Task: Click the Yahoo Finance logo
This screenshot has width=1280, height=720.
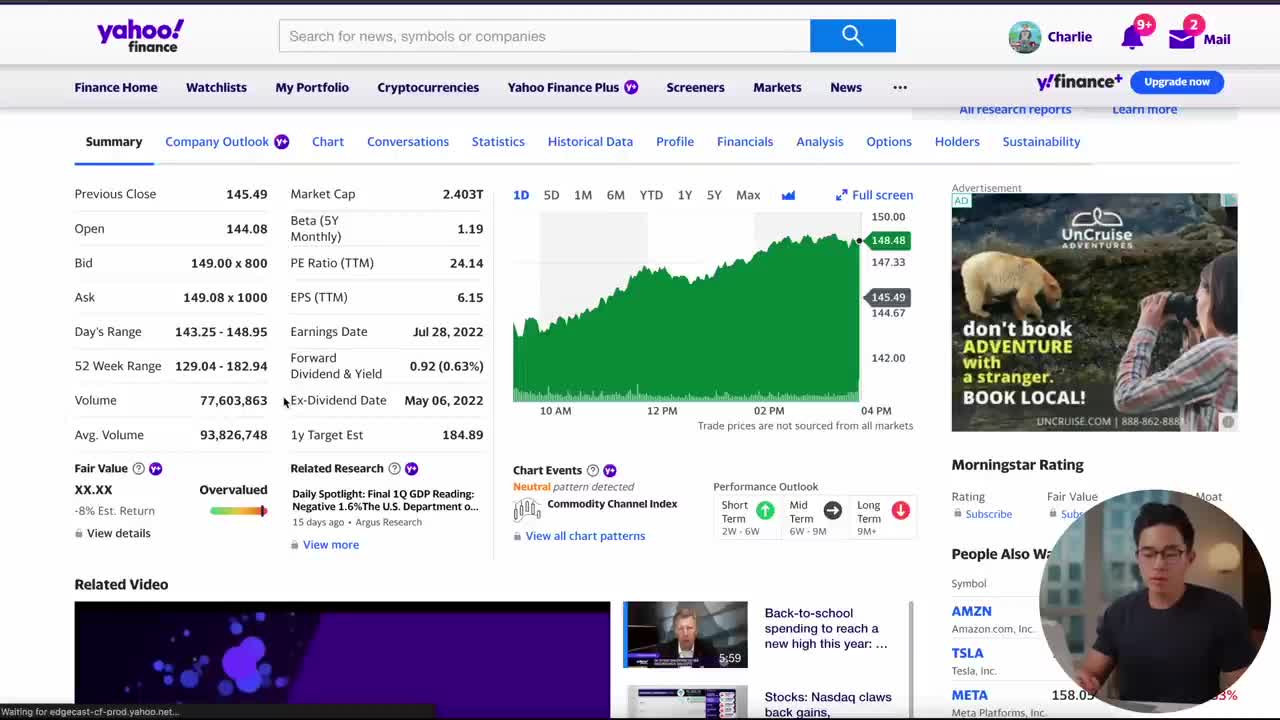Action: coord(140,36)
